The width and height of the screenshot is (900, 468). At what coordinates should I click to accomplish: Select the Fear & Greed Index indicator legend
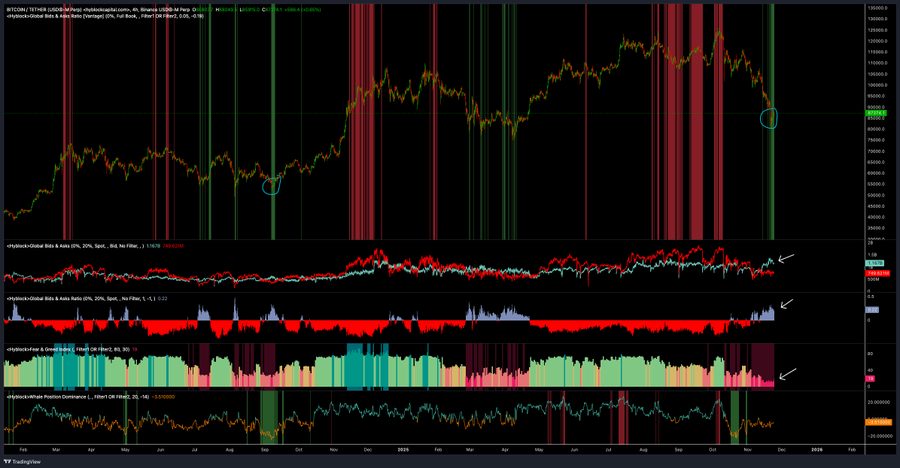68,349
